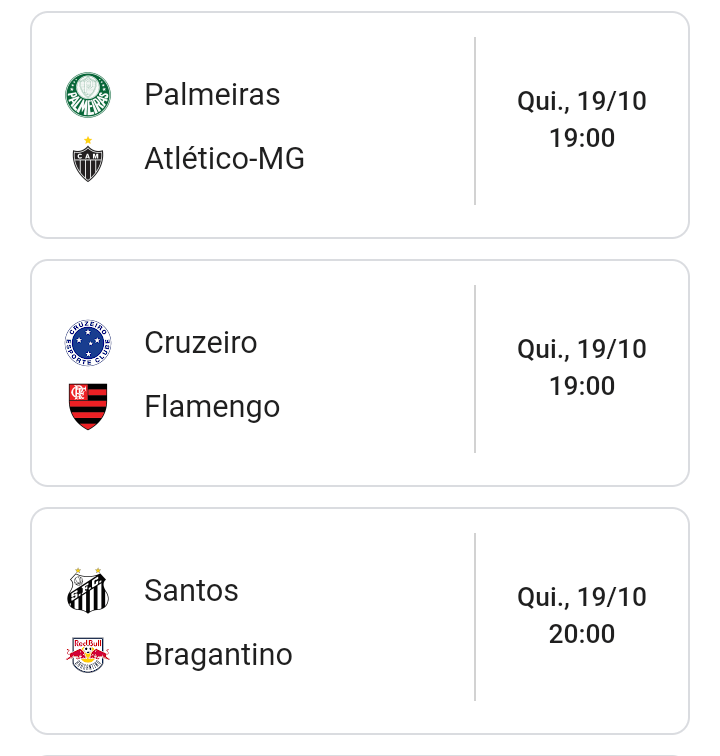Click the Palmeiras club crest
Viewport: 720px width, 756px height.
[x=88, y=95]
